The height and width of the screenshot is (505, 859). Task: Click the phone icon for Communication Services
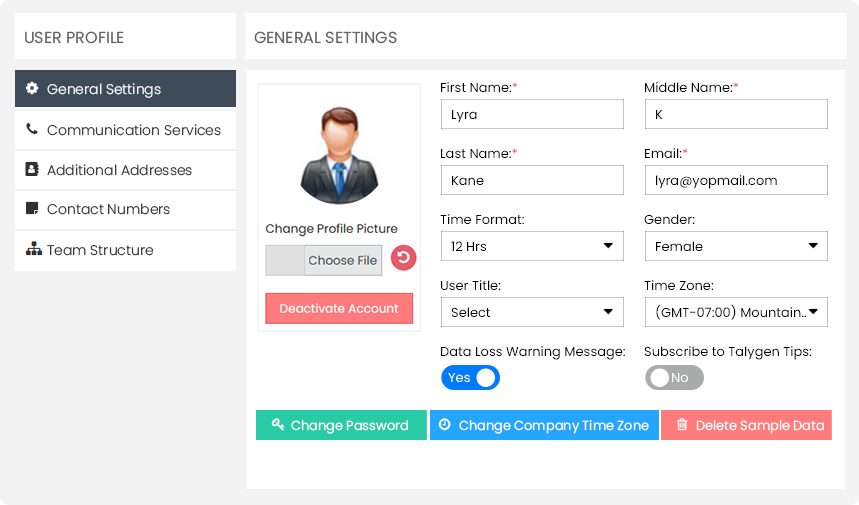click(x=32, y=130)
